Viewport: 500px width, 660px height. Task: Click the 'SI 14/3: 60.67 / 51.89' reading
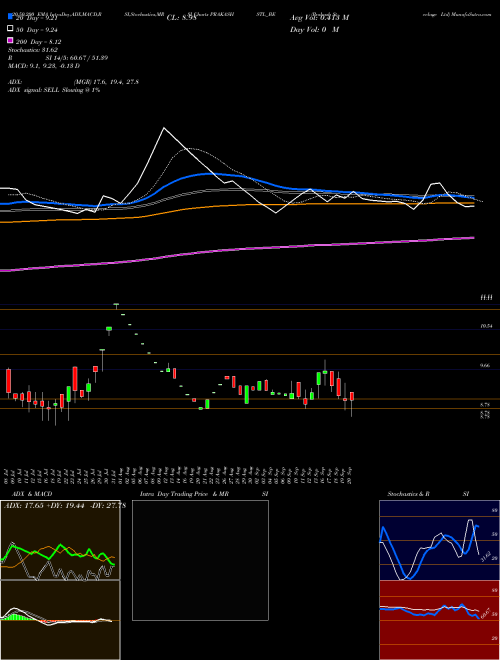(77, 58)
